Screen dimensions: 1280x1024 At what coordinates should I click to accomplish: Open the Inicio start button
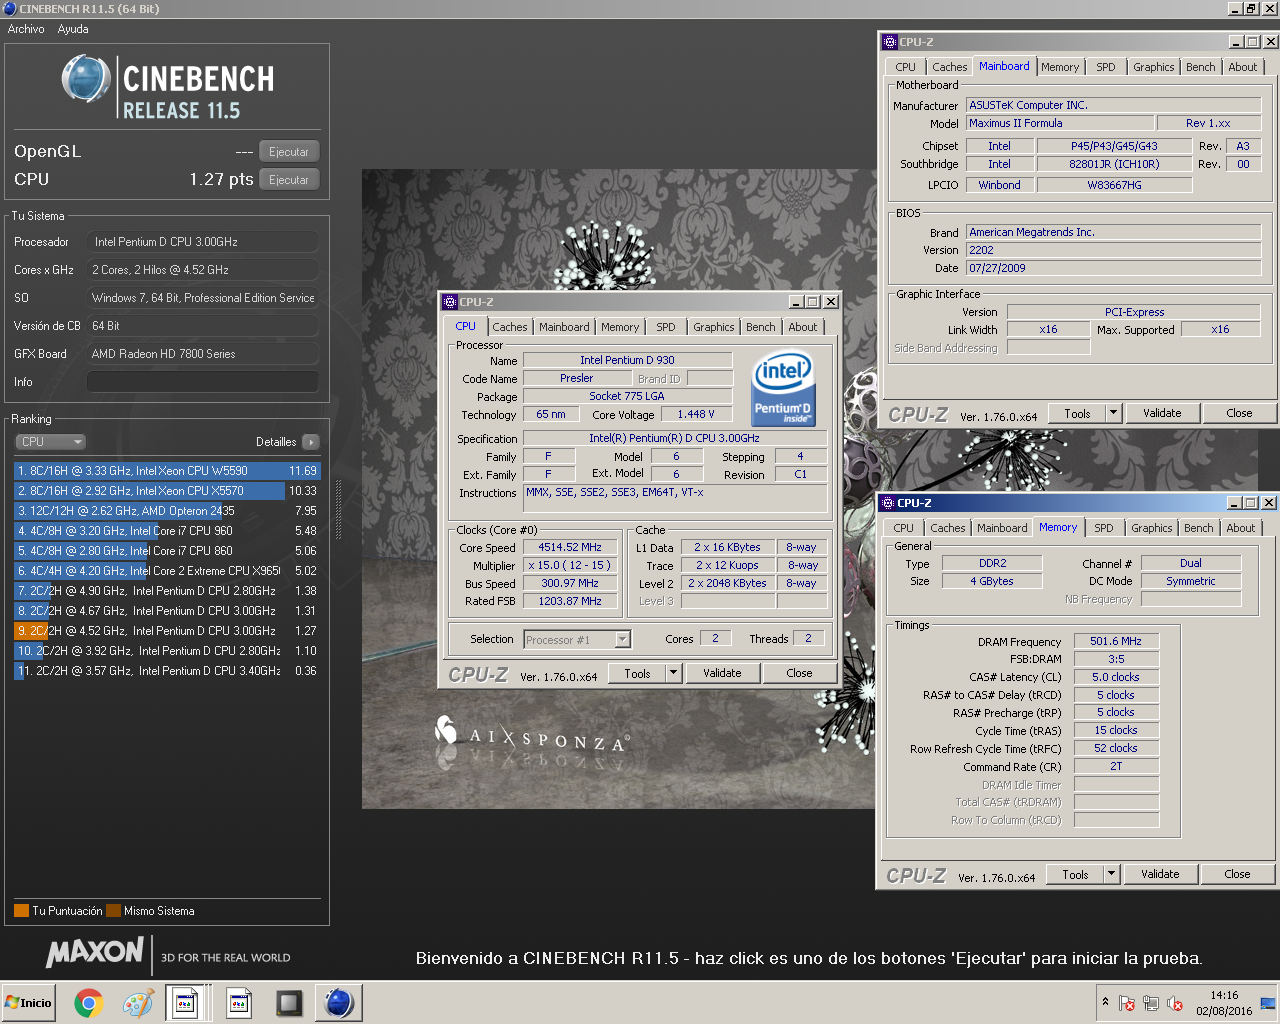(x=28, y=1002)
